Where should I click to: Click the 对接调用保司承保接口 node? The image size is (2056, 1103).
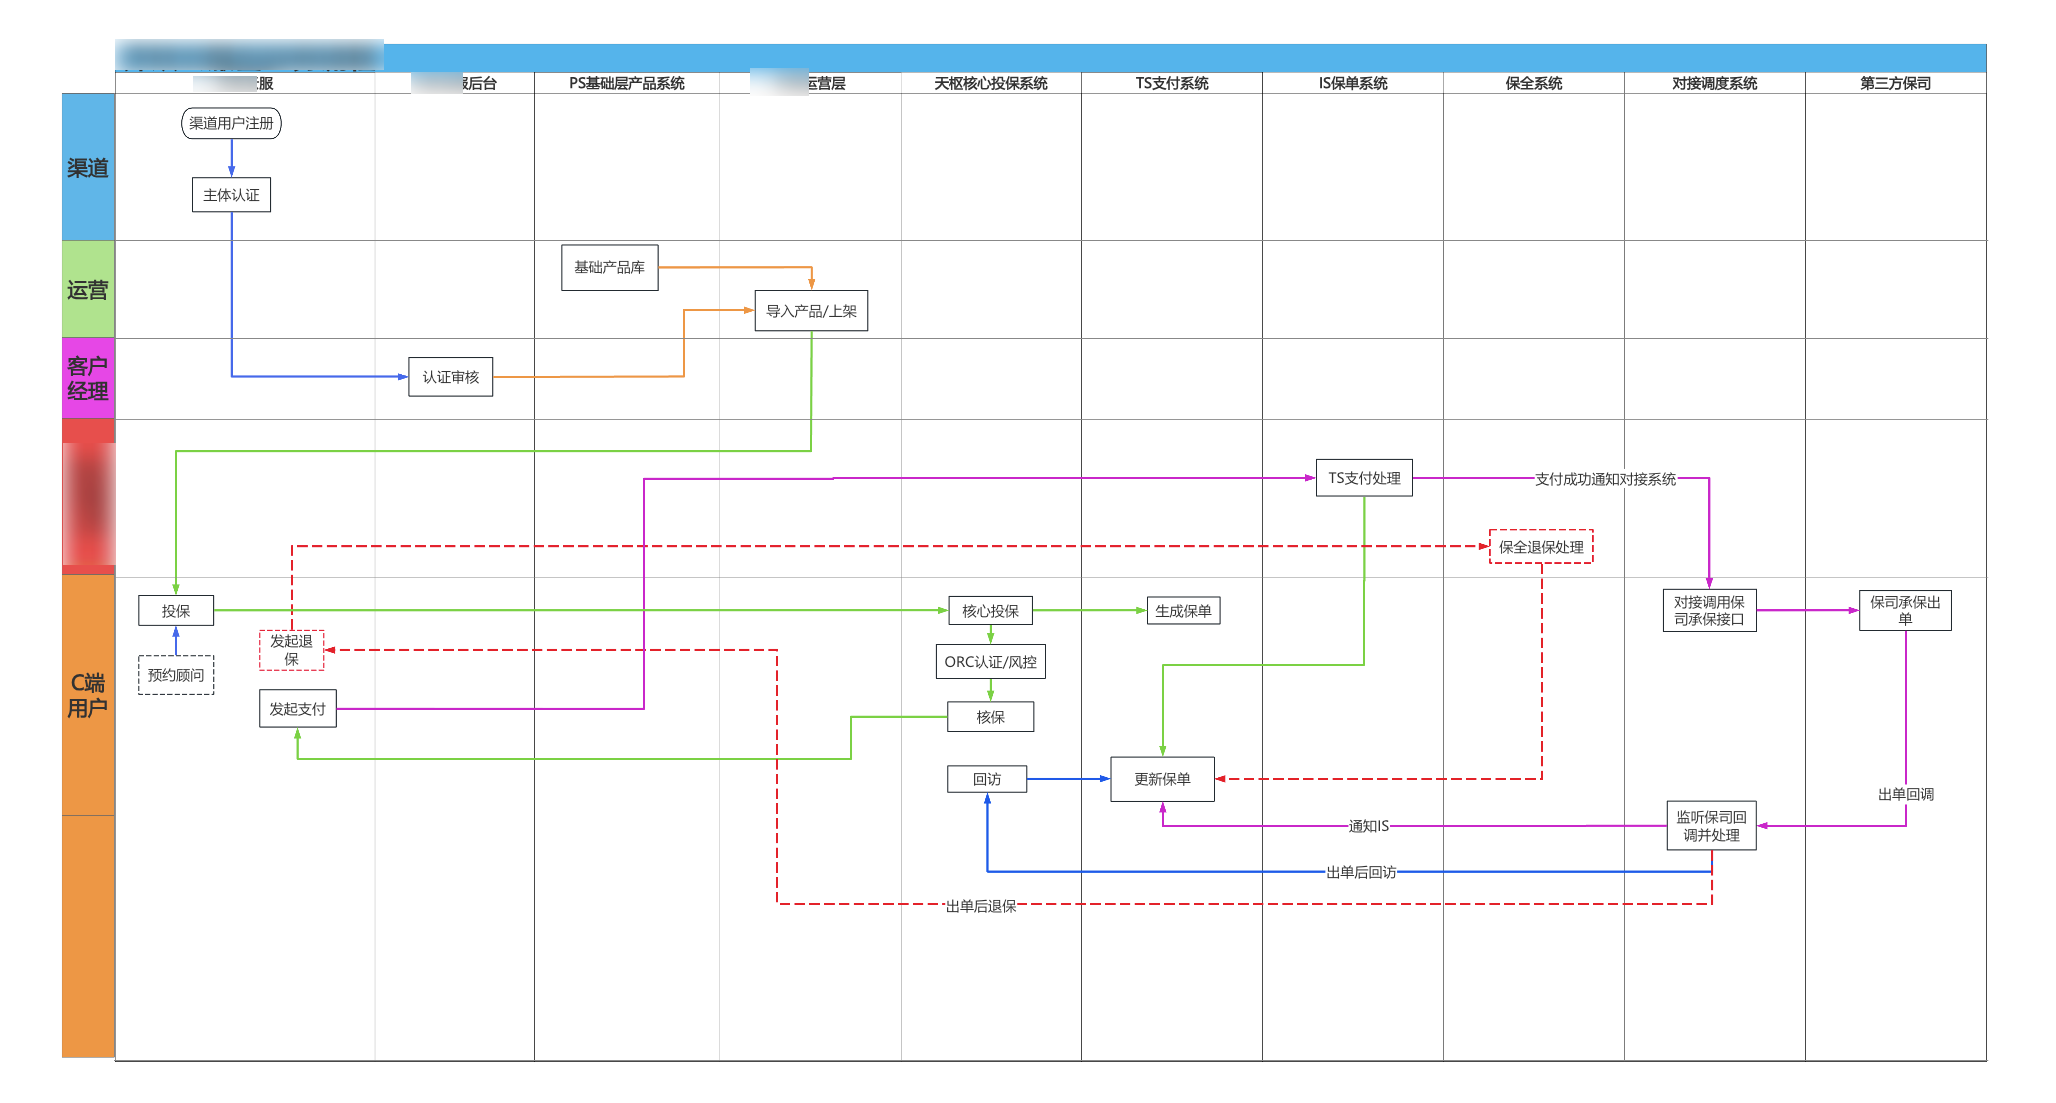coord(1710,611)
